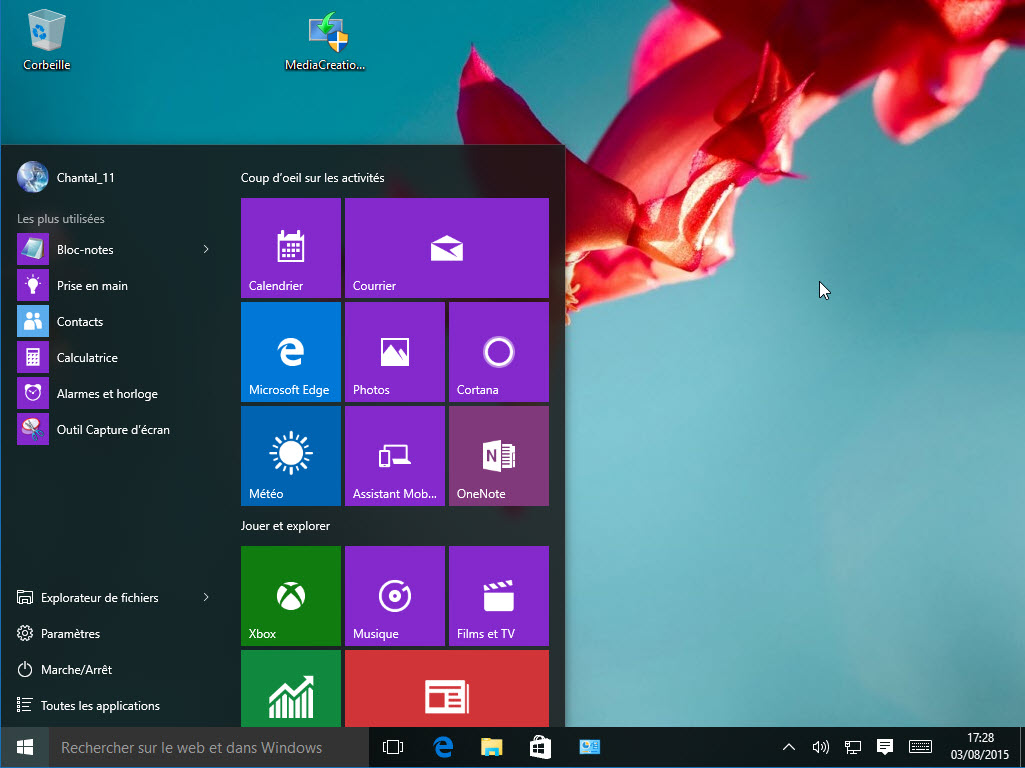Image resolution: width=1025 pixels, height=768 pixels.
Task: Open Store from the taskbar
Action: pyautogui.click(x=540, y=747)
